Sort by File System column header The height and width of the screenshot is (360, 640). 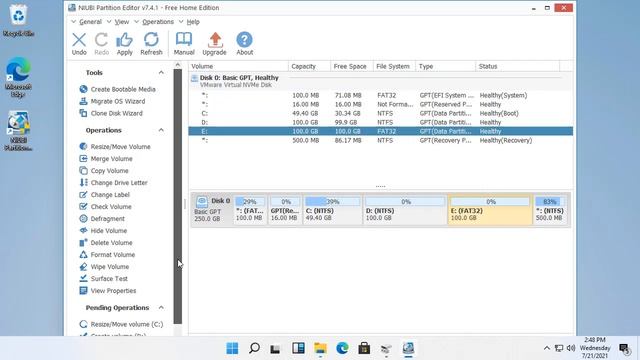[x=394, y=66]
